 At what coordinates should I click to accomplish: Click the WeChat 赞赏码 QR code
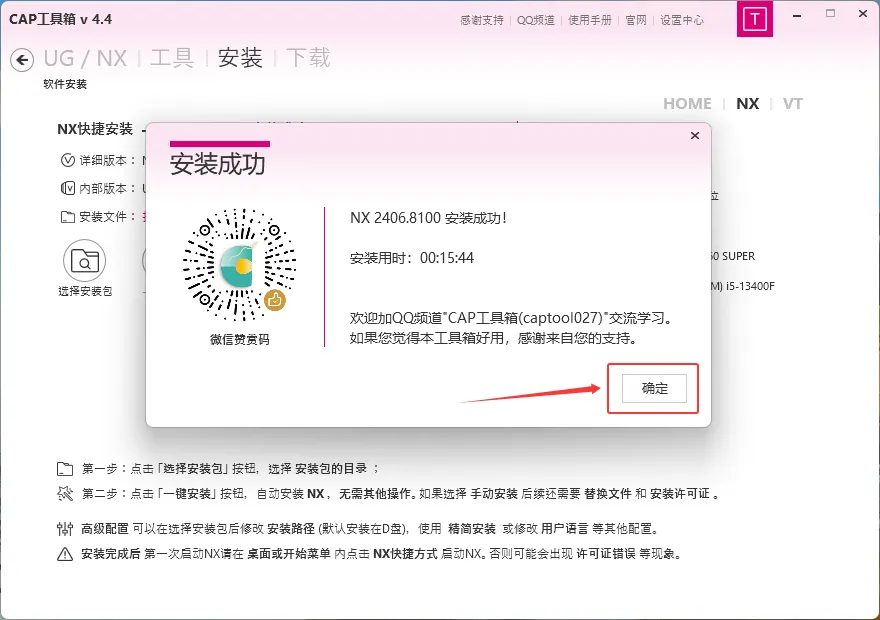click(x=240, y=265)
